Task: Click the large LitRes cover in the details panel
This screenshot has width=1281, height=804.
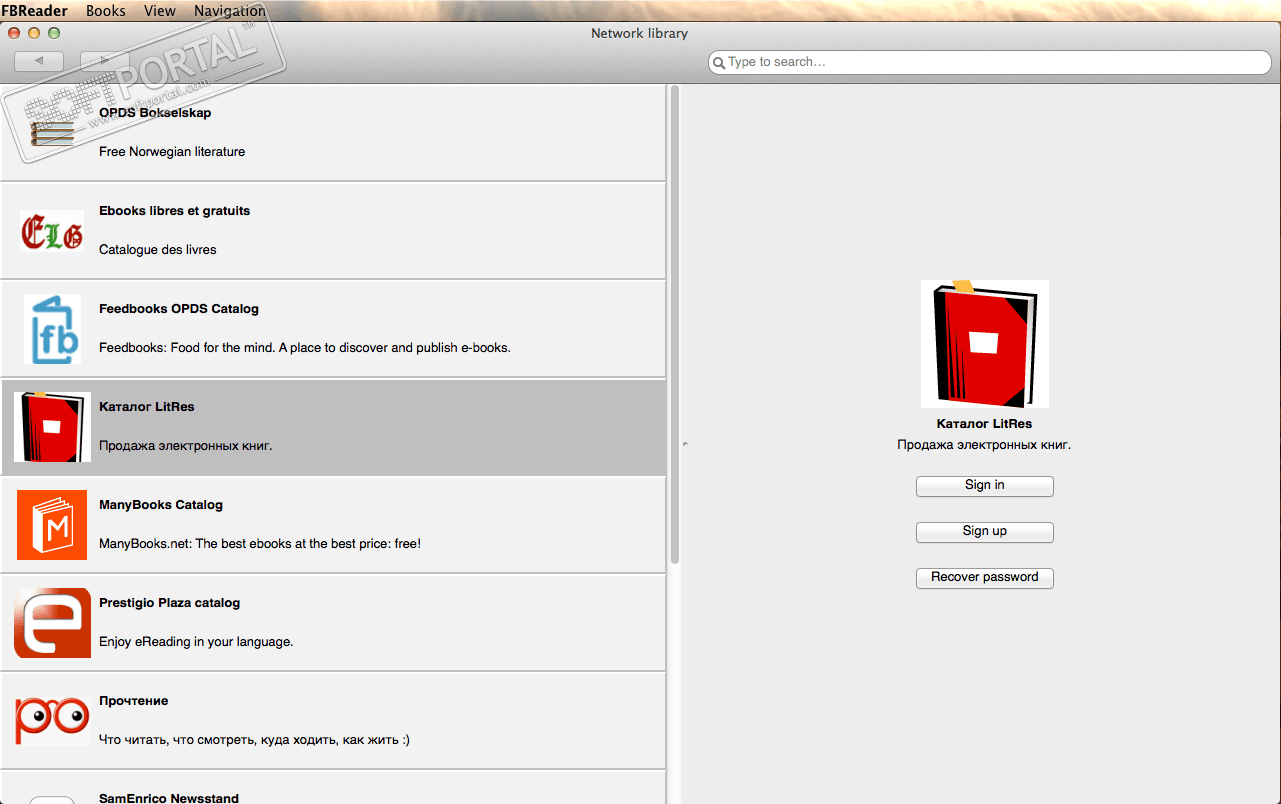Action: pos(985,344)
